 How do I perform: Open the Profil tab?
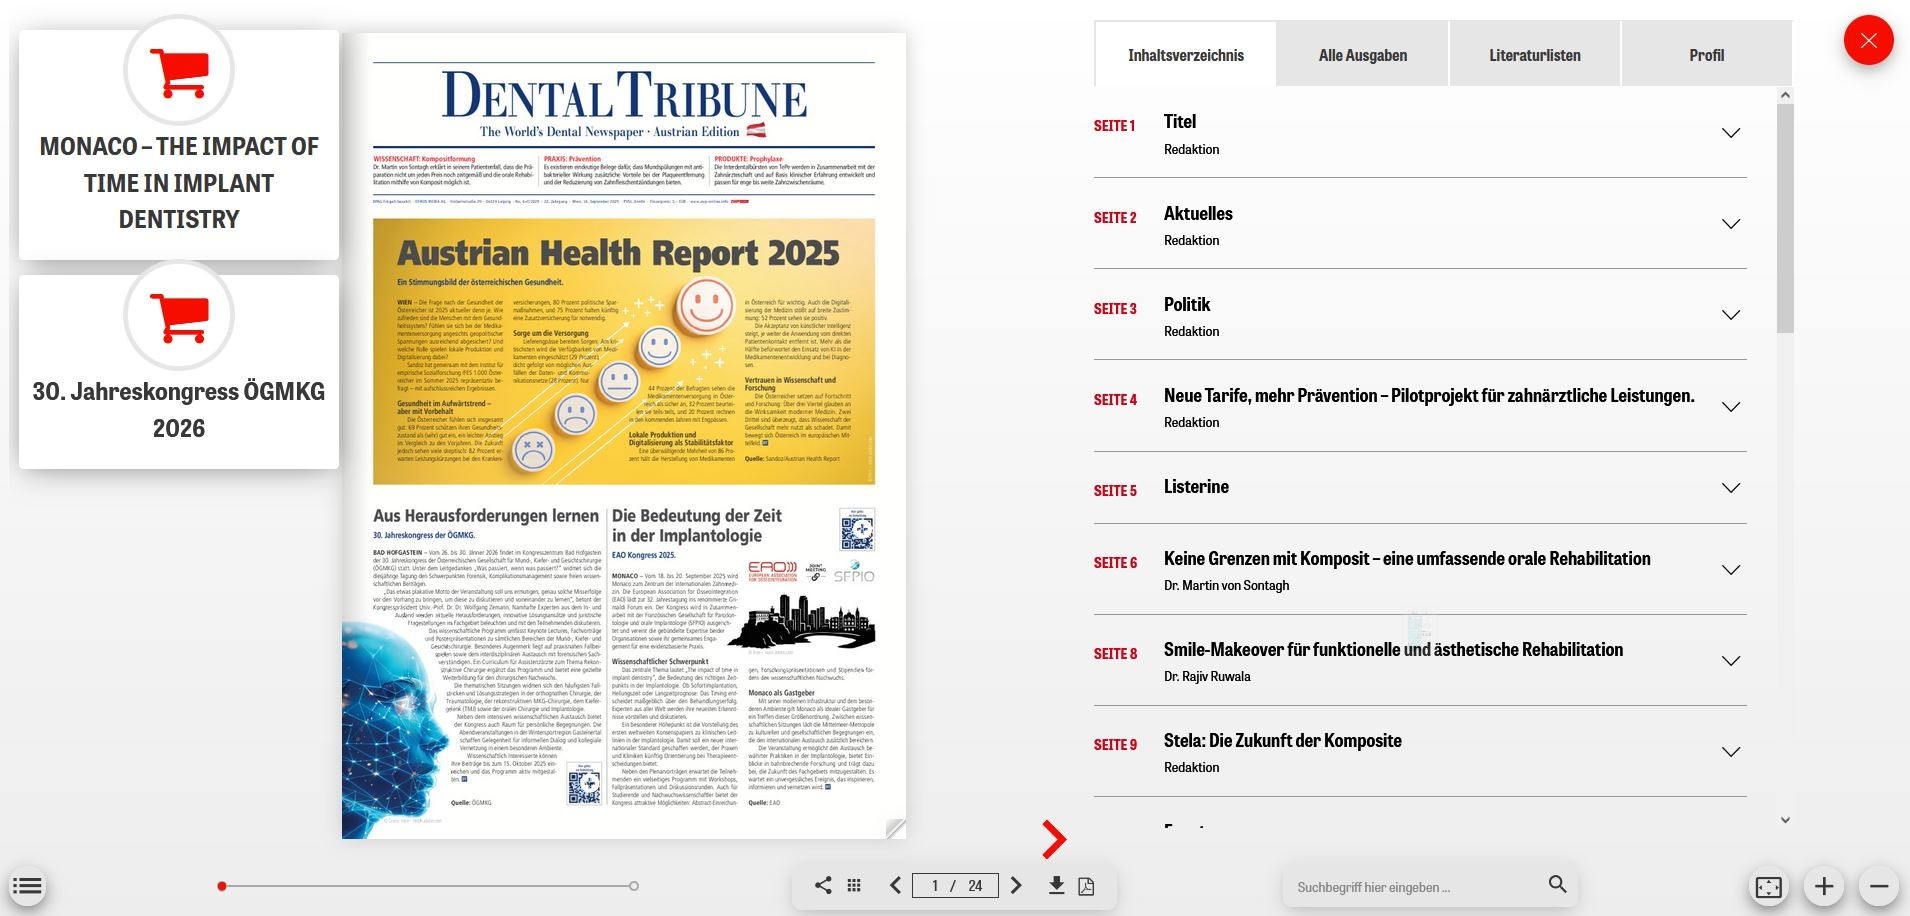tap(1706, 55)
